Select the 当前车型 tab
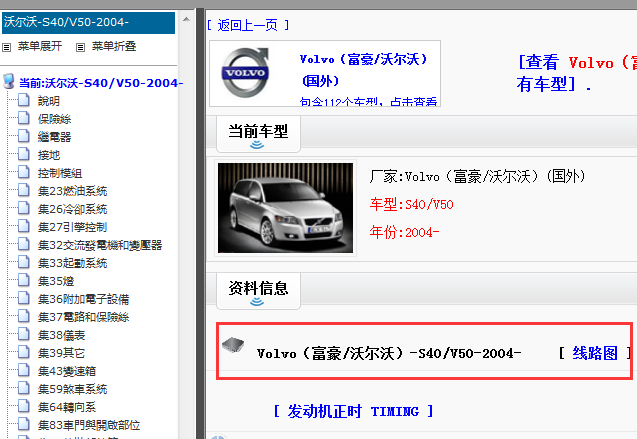This screenshot has height=439, width=637. [258, 134]
